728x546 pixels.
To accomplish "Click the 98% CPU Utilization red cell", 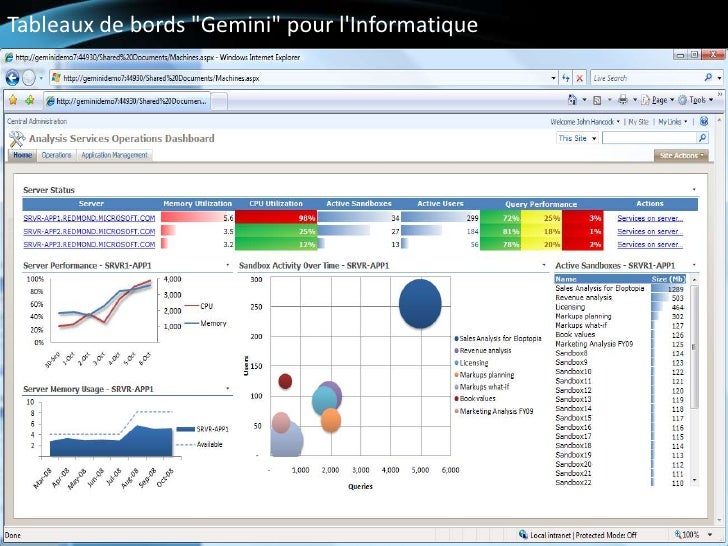I will click(276, 217).
